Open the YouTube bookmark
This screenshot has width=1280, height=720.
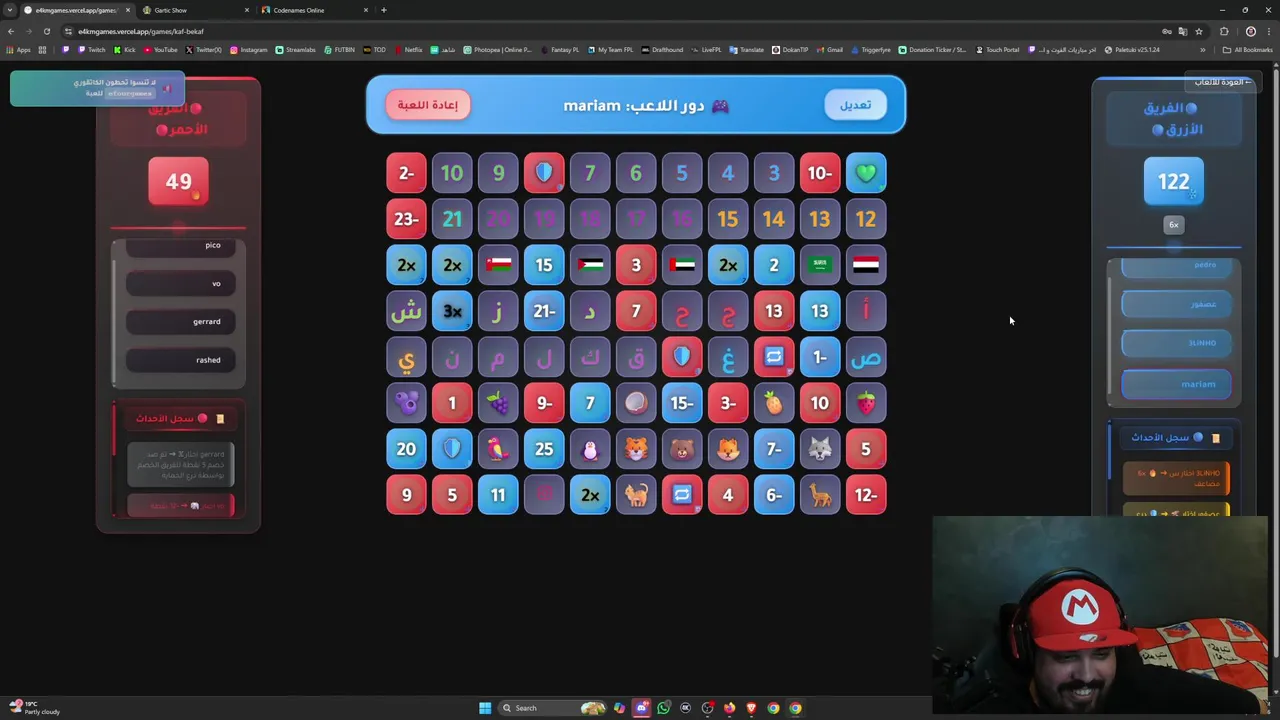(160, 49)
